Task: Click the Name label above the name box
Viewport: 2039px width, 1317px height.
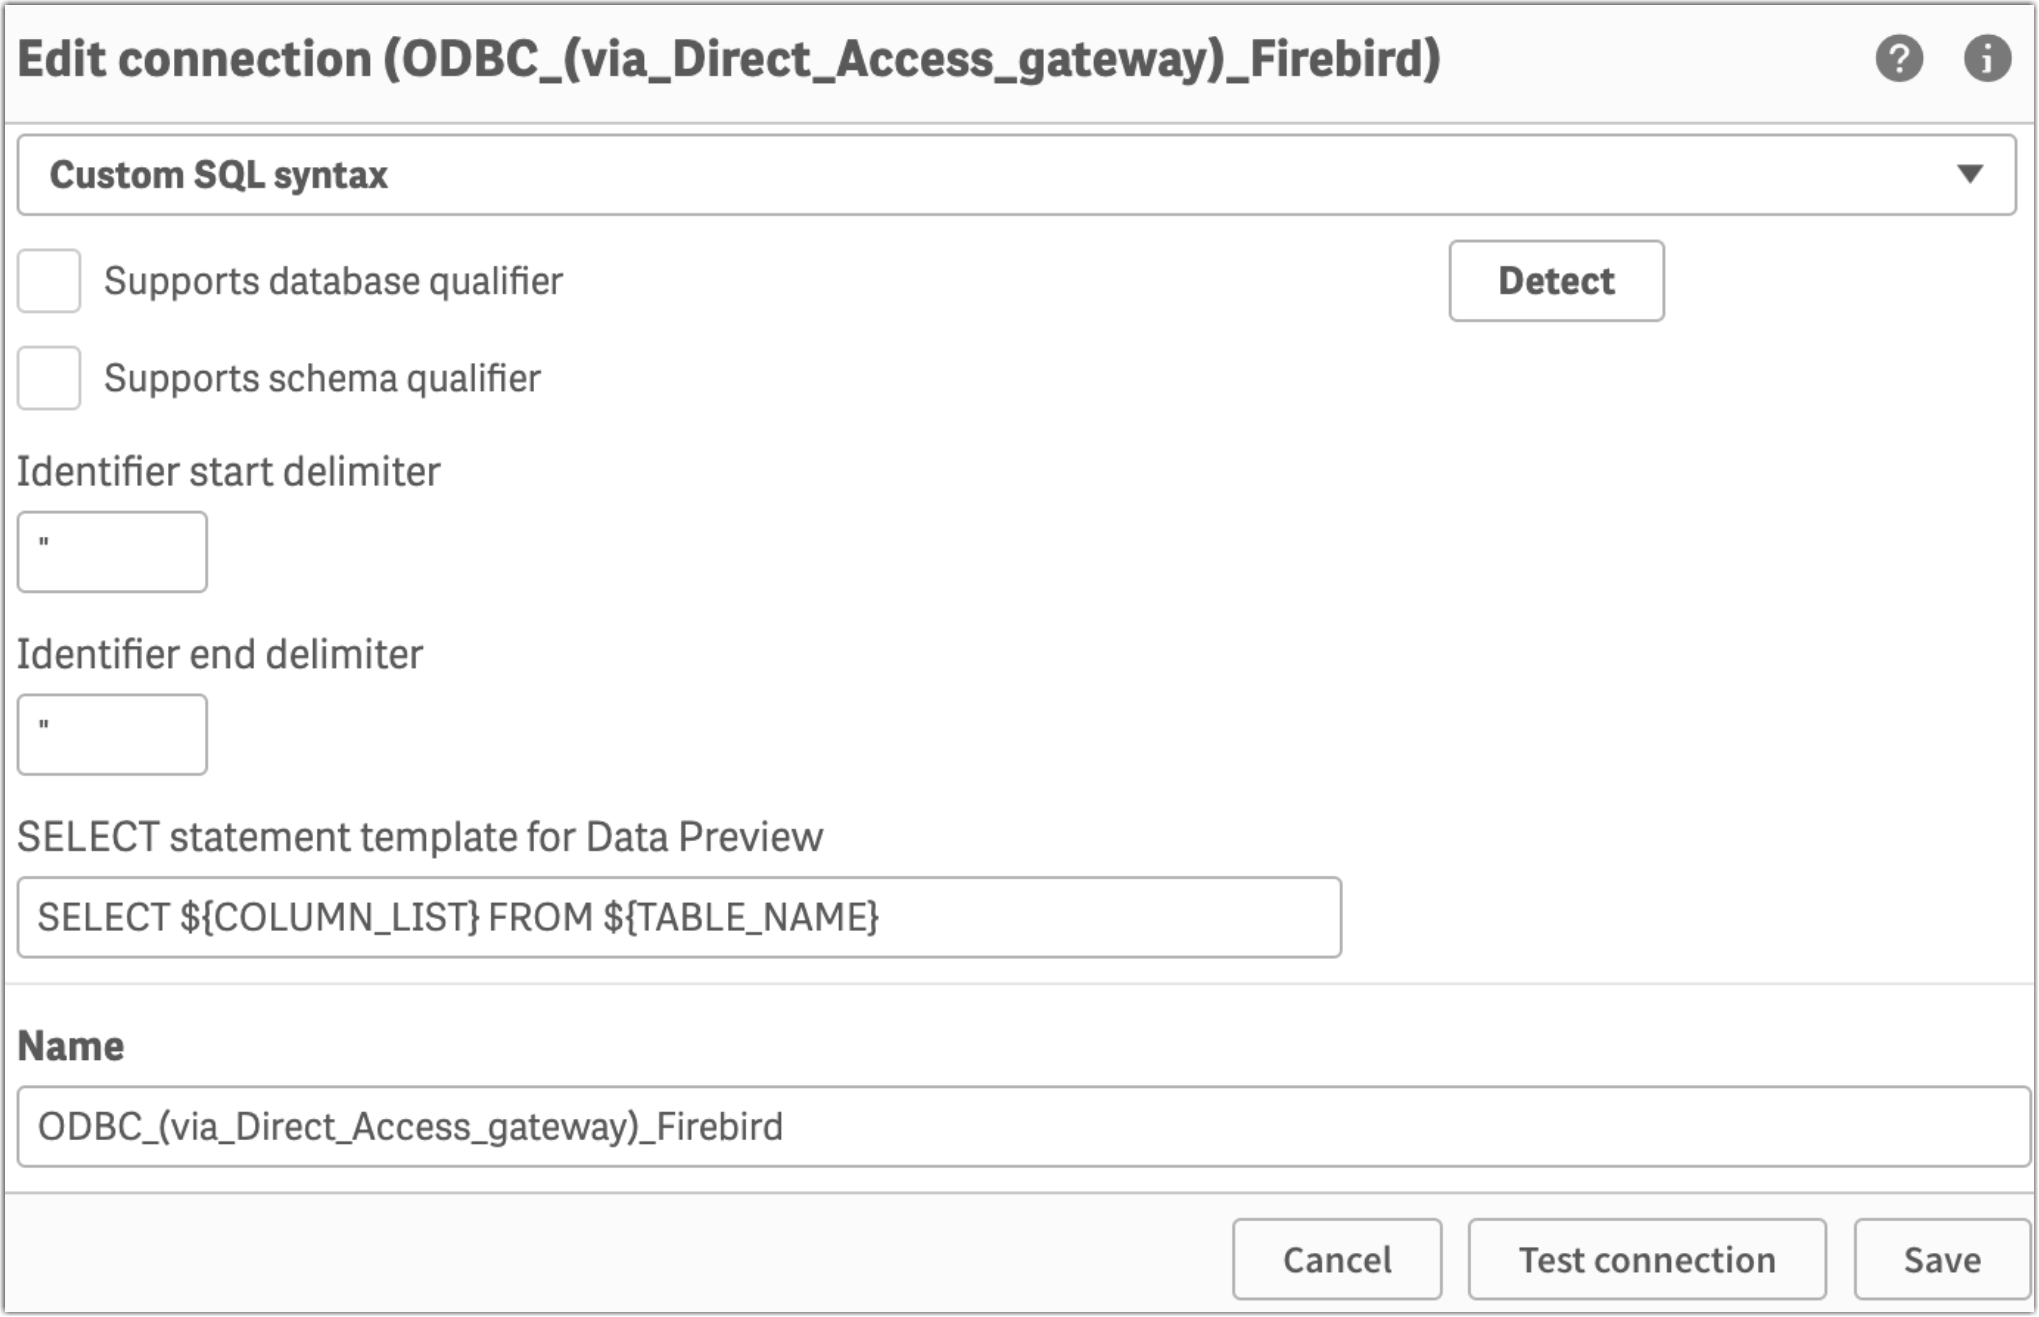Action: click(x=70, y=1046)
